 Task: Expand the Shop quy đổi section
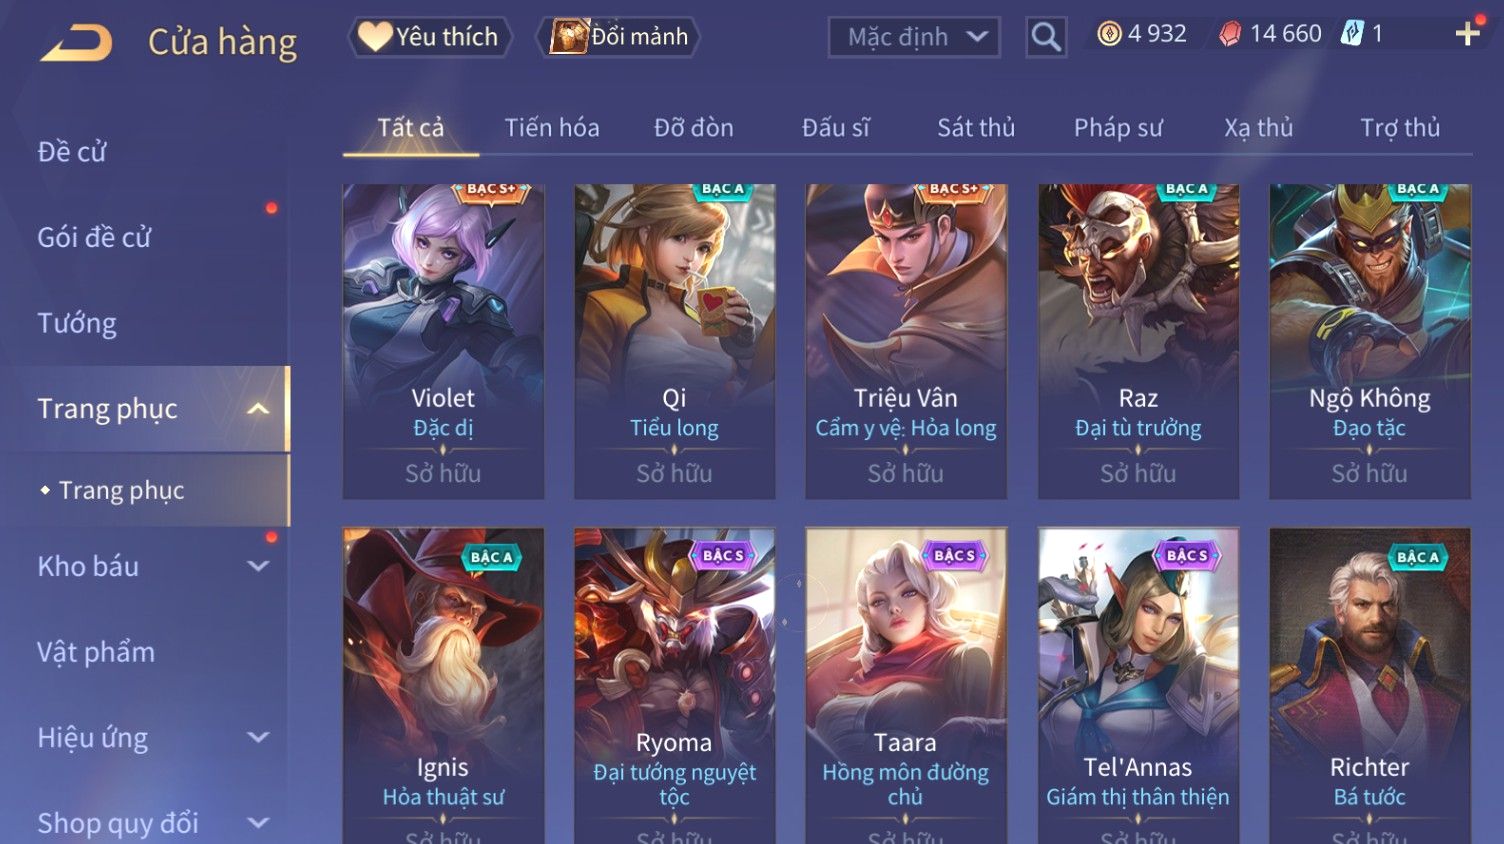coord(258,823)
